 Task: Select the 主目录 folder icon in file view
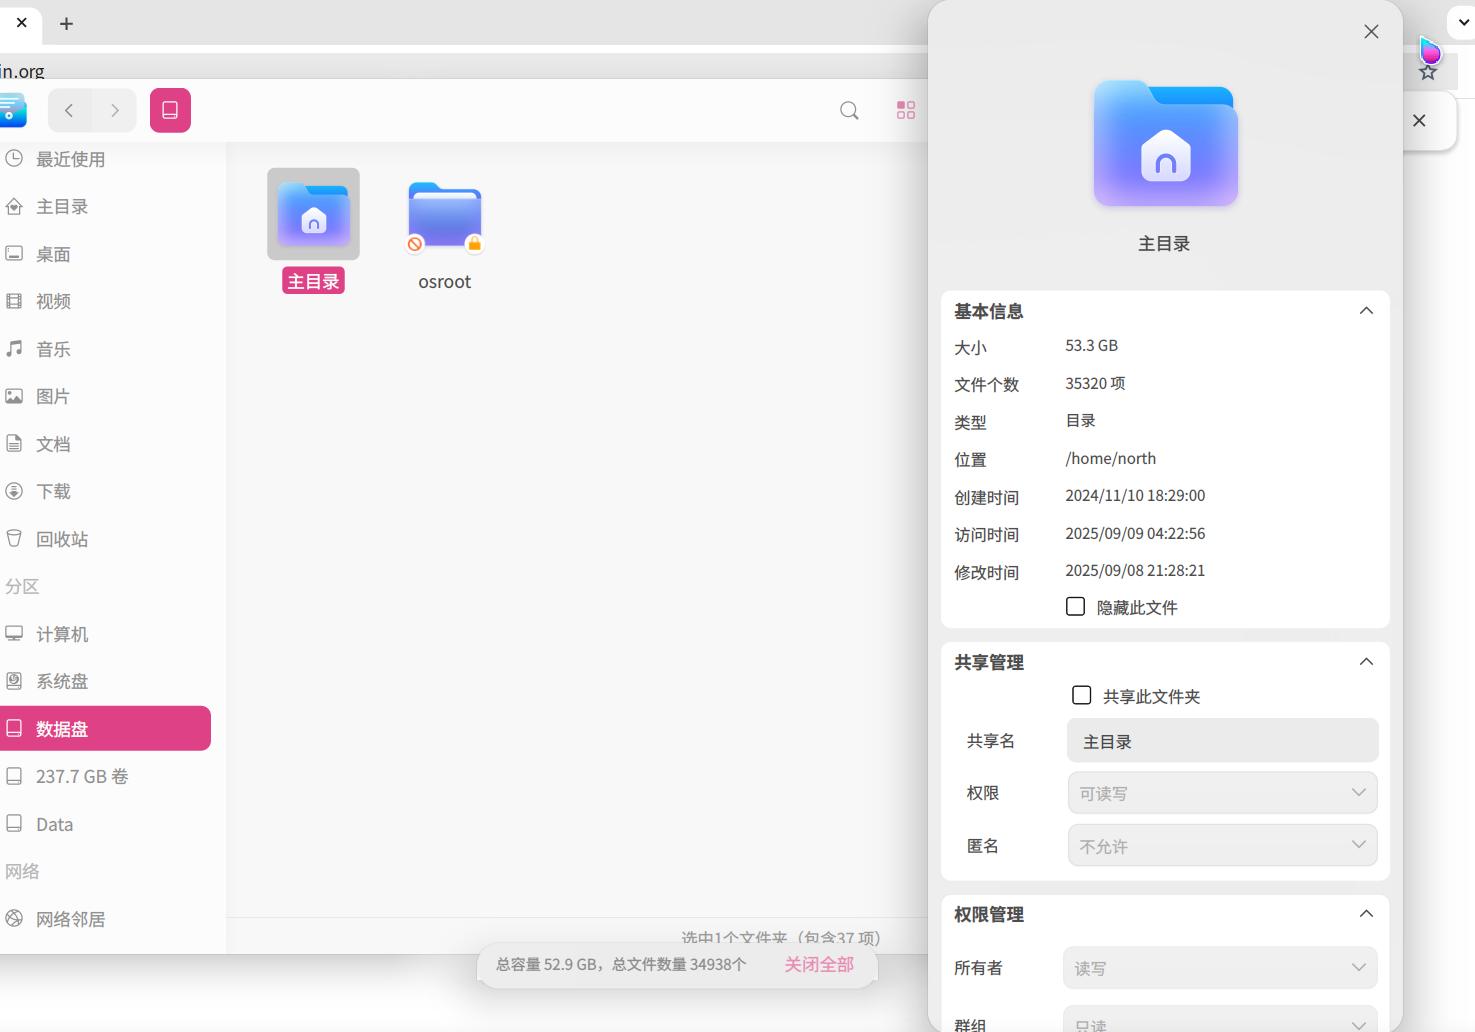tap(313, 214)
